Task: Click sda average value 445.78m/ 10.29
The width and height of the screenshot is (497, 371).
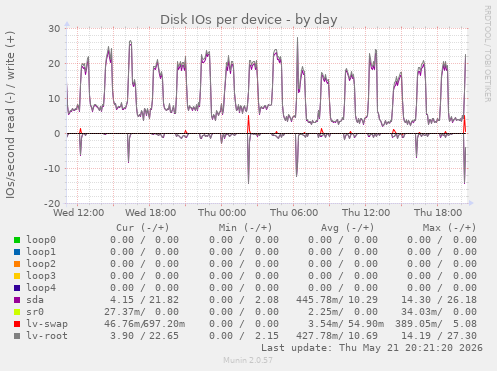Action: 337,300
